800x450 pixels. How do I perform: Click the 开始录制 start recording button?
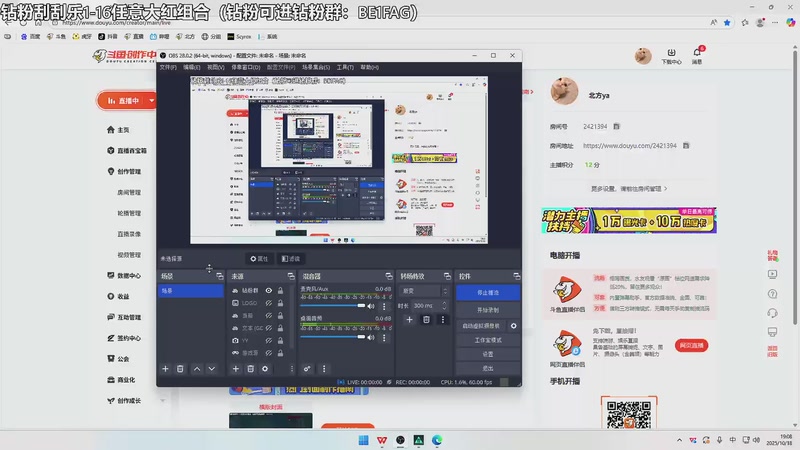pyautogui.click(x=488, y=310)
